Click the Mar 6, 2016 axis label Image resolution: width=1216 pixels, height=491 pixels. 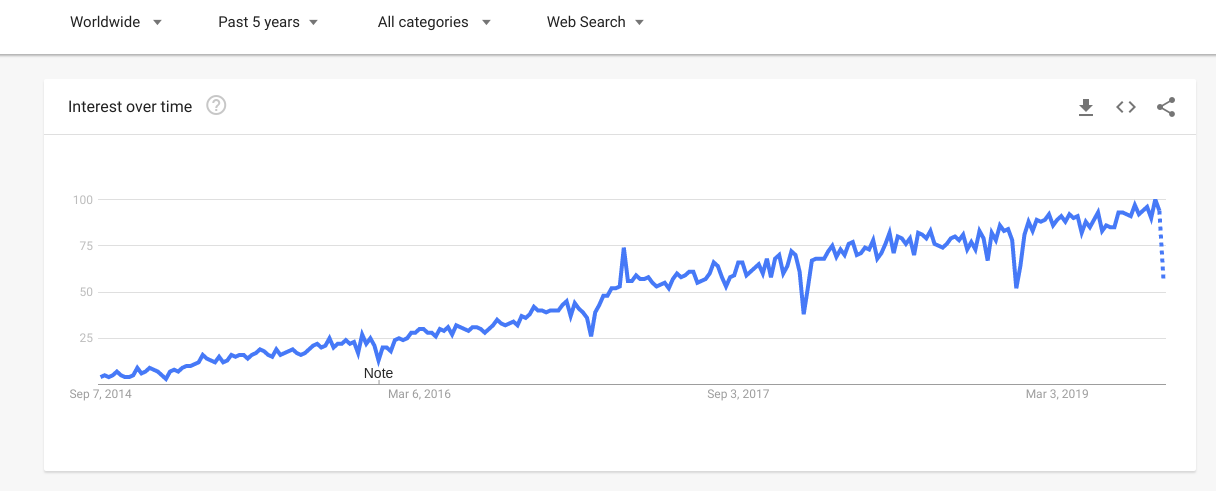[419, 394]
